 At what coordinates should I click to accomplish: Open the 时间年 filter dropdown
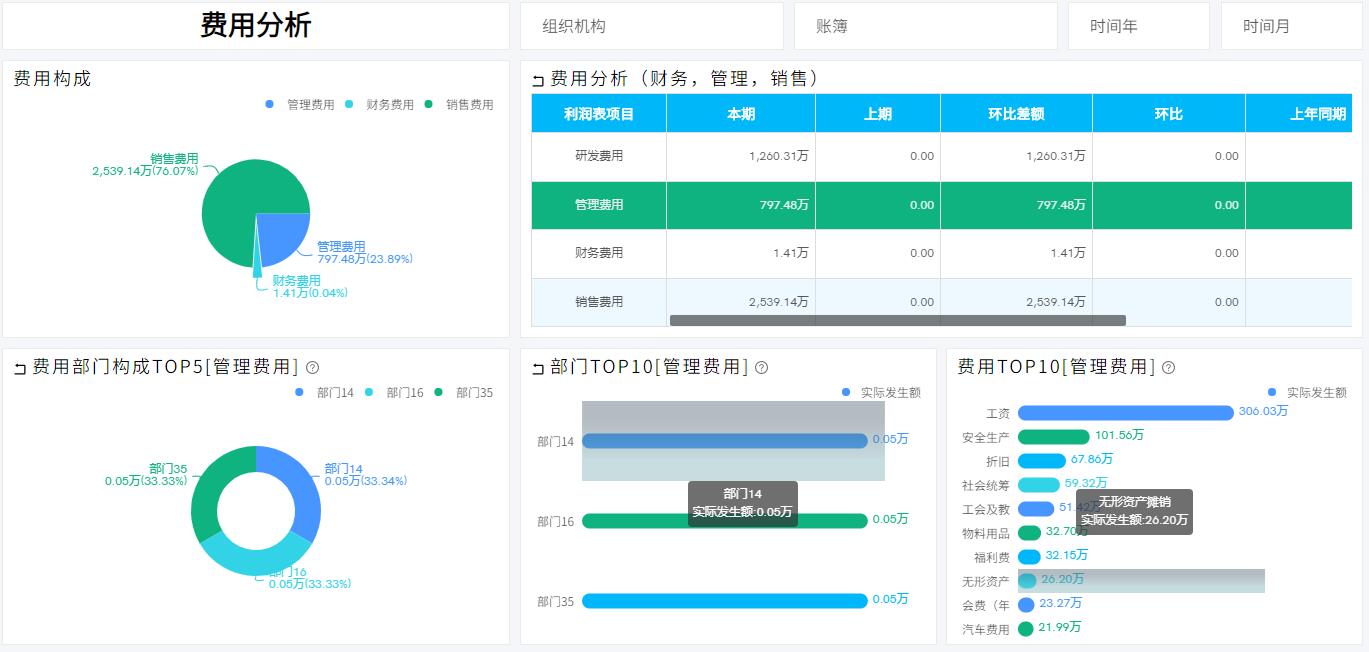(x=1138, y=26)
